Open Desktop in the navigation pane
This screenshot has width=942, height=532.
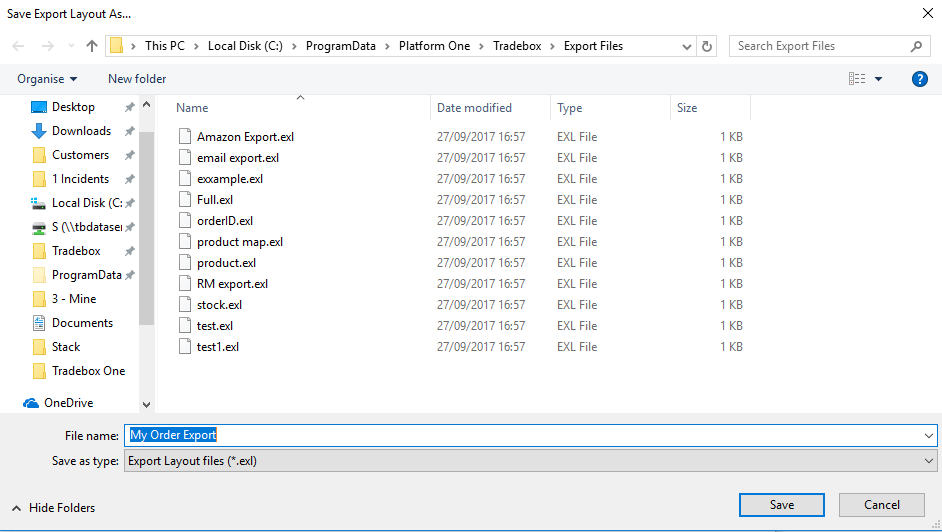point(73,107)
